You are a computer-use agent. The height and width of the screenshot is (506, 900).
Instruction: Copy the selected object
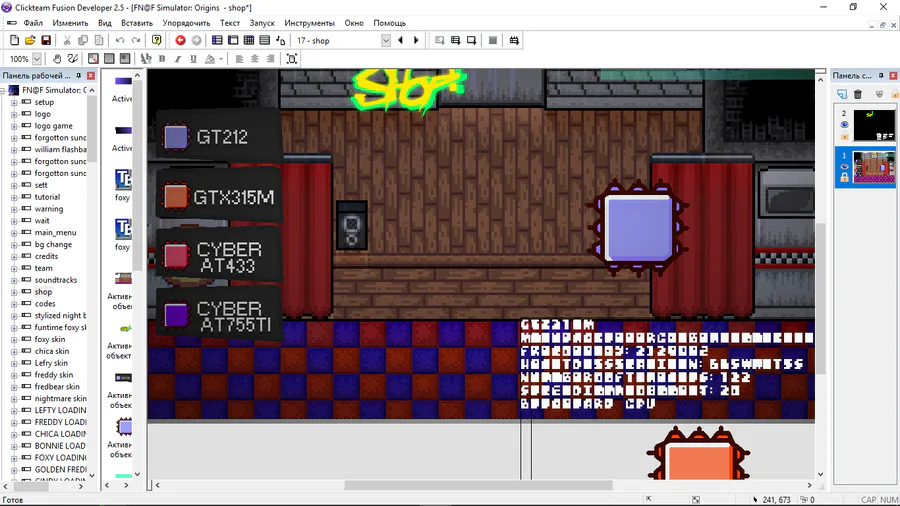click(83, 40)
